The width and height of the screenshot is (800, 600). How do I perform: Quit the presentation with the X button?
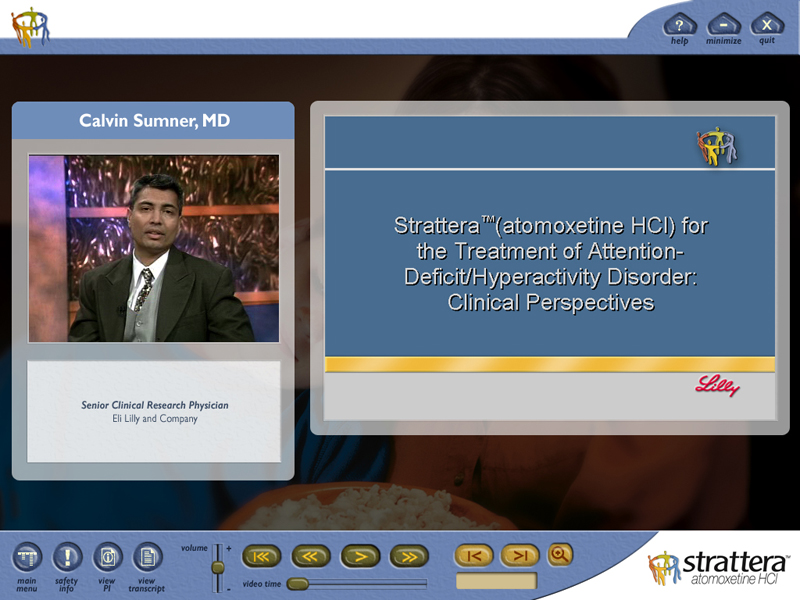(x=767, y=25)
